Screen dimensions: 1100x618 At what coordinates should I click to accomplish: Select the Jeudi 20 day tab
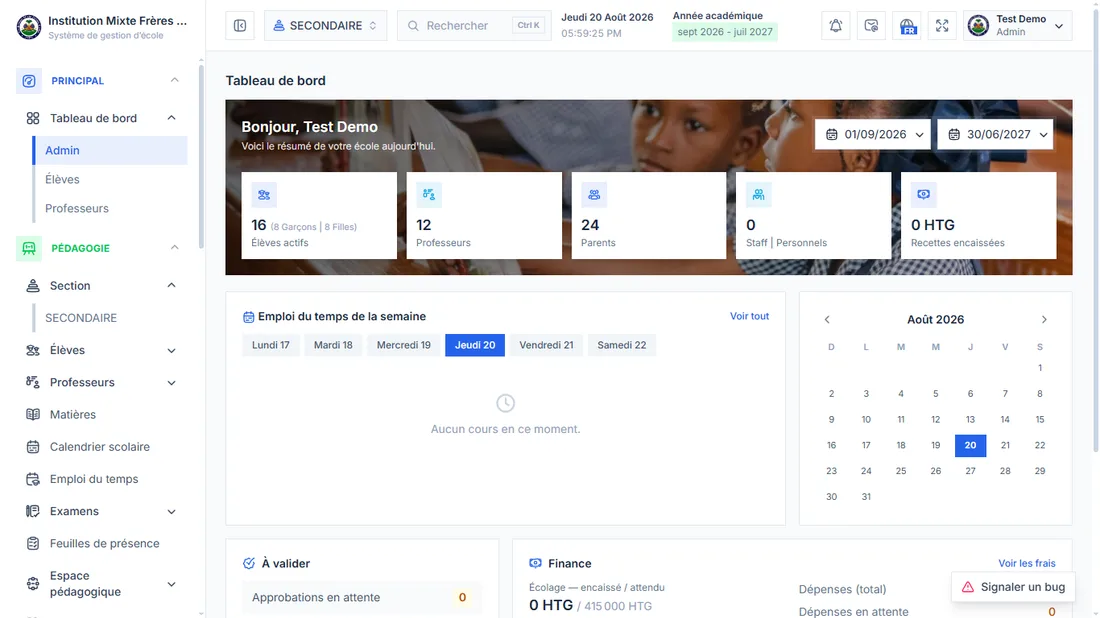475,345
